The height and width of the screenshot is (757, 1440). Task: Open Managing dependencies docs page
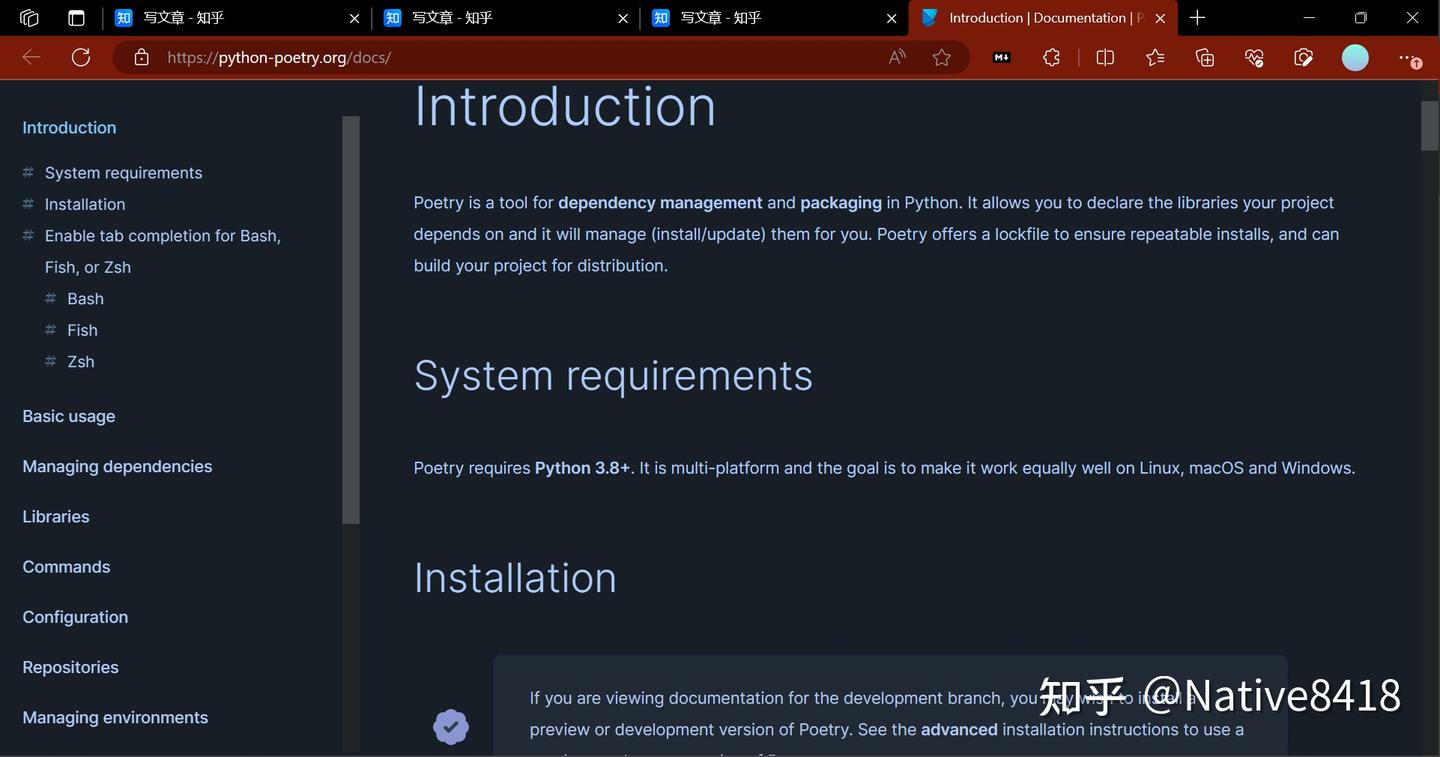pos(117,466)
